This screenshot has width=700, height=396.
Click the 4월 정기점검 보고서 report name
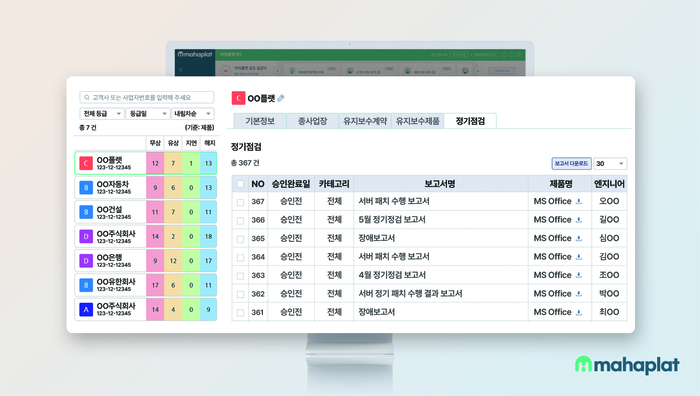(x=392, y=275)
